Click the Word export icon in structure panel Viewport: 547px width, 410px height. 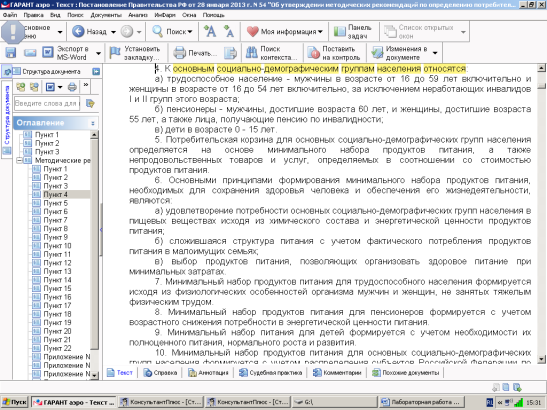pyautogui.click(x=50, y=87)
